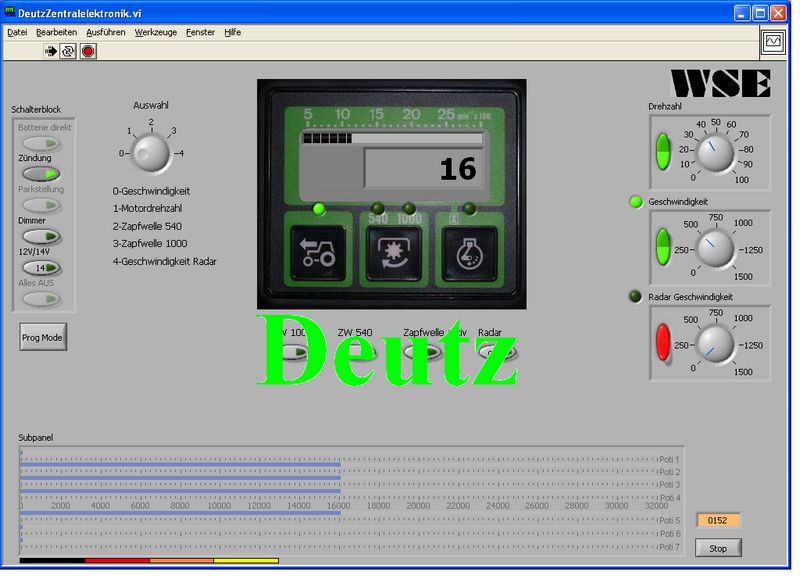Click the LED above the 1000 label

[409, 208]
